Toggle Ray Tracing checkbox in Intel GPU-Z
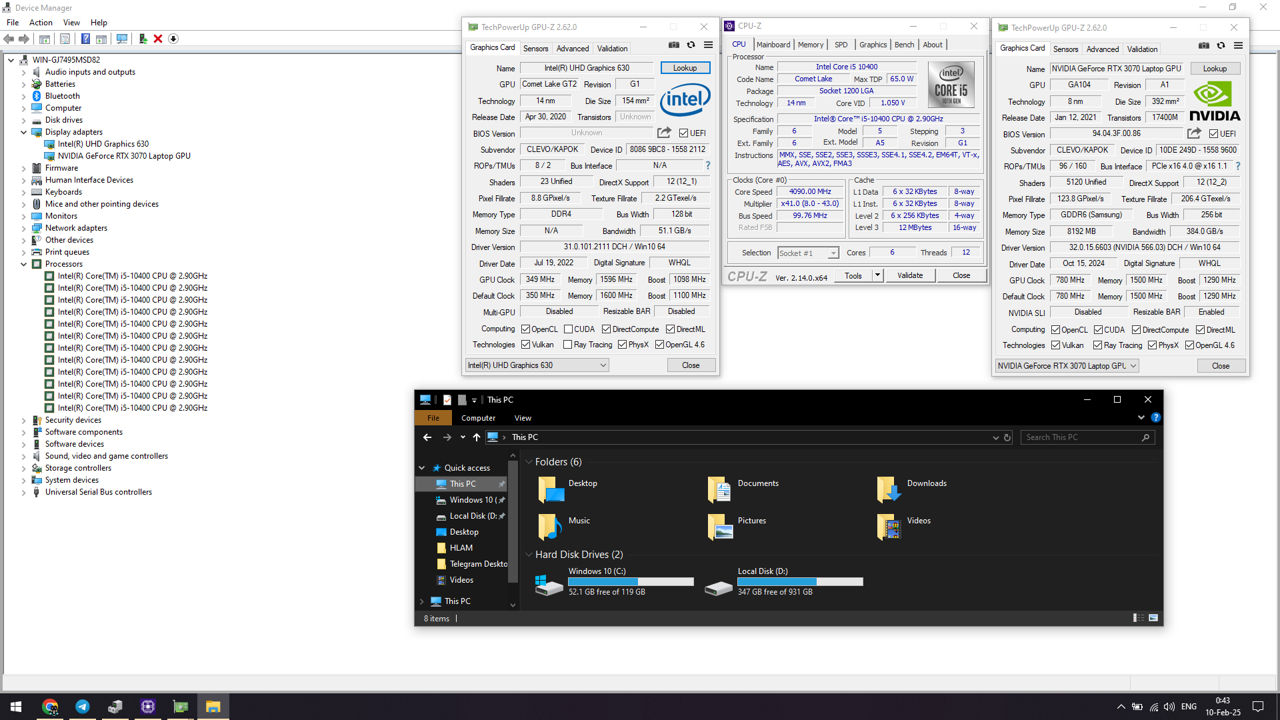The width and height of the screenshot is (1280, 720). (568, 345)
